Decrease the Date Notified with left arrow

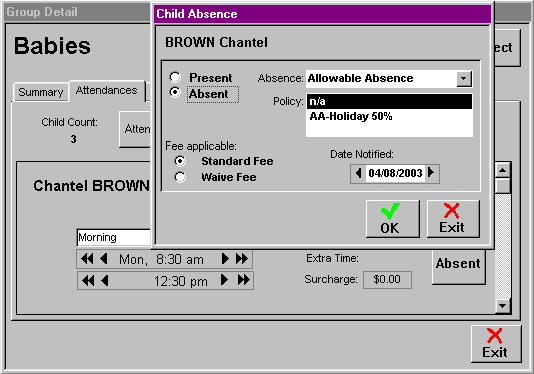click(358, 173)
